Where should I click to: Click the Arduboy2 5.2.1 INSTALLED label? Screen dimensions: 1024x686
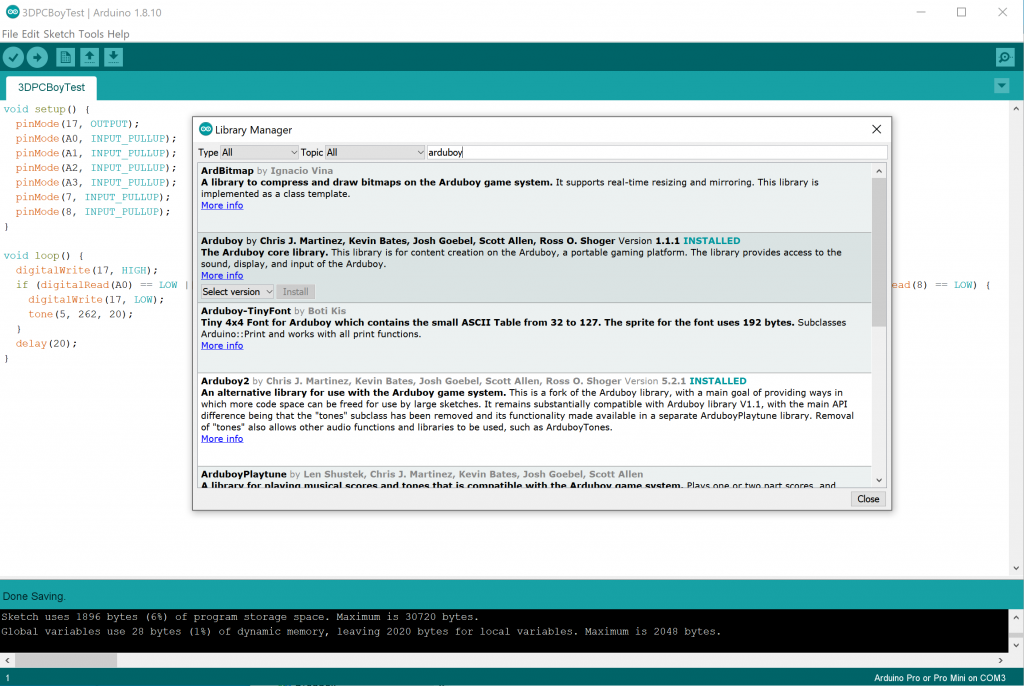(x=718, y=381)
